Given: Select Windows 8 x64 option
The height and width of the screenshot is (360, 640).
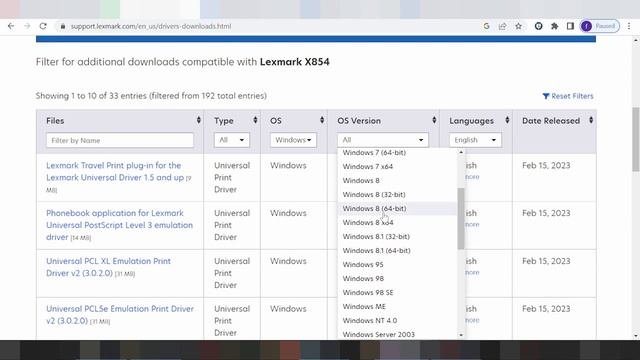Looking at the screenshot, I should (x=397, y=222).
